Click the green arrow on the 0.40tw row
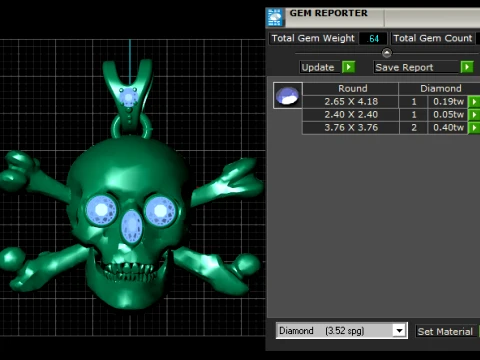 click(x=474, y=128)
